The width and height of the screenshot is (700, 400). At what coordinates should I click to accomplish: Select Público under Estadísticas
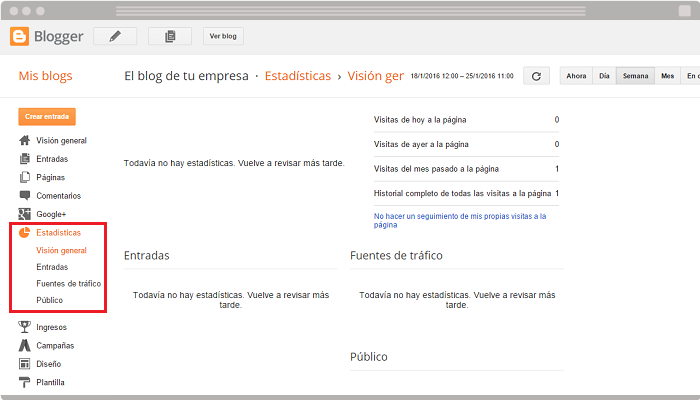click(50, 300)
